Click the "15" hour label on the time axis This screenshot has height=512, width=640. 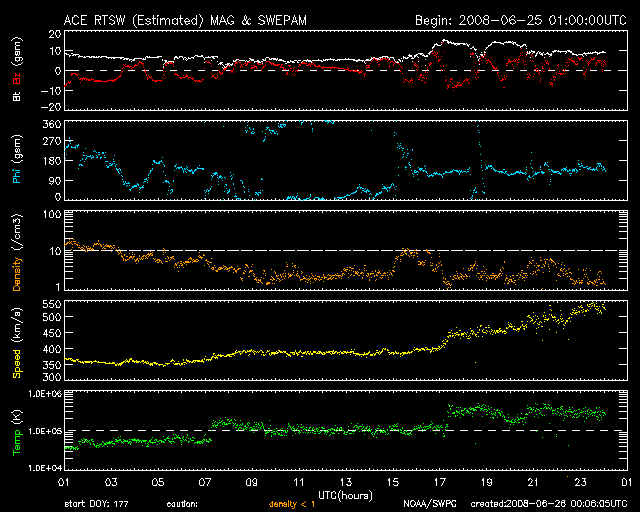[x=393, y=483]
